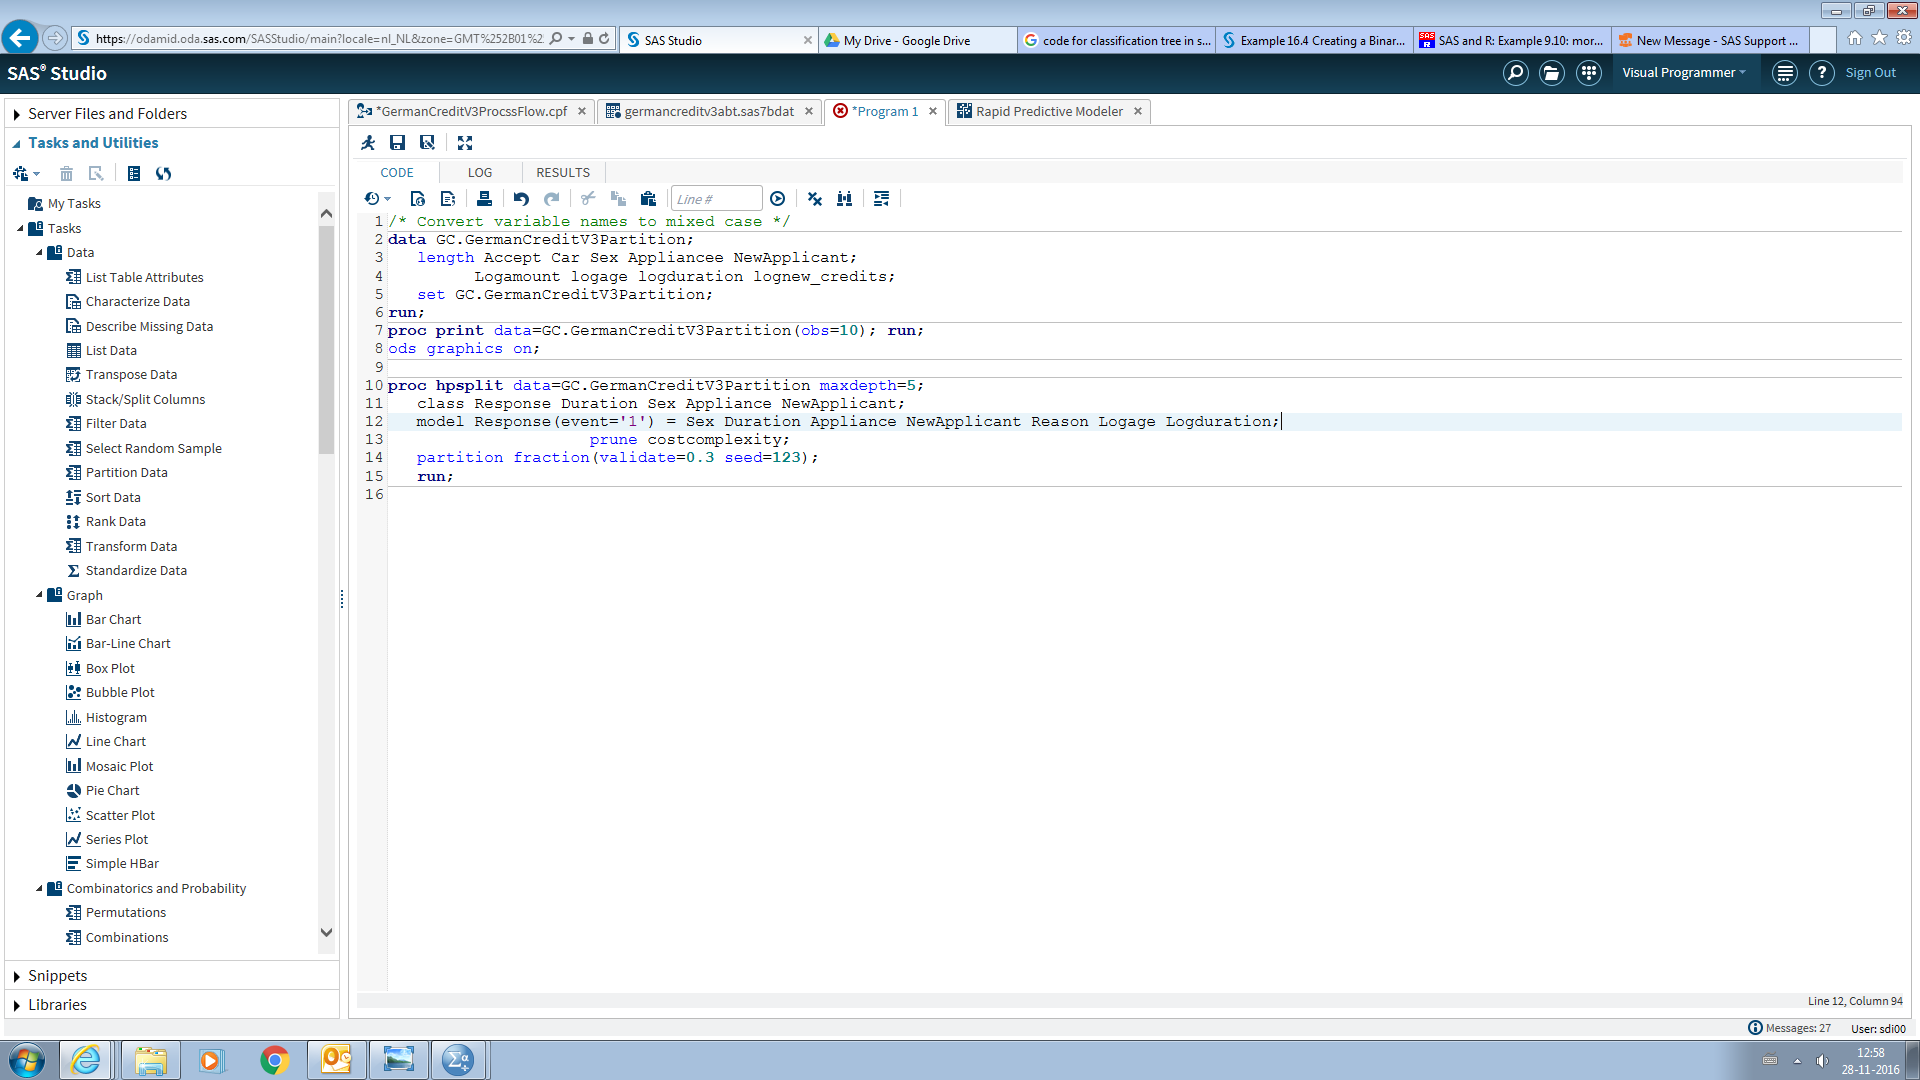1920x1080 pixels.
Task: Collapse the Graph tasks folder
Action: pyautogui.click(x=39, y=595)
